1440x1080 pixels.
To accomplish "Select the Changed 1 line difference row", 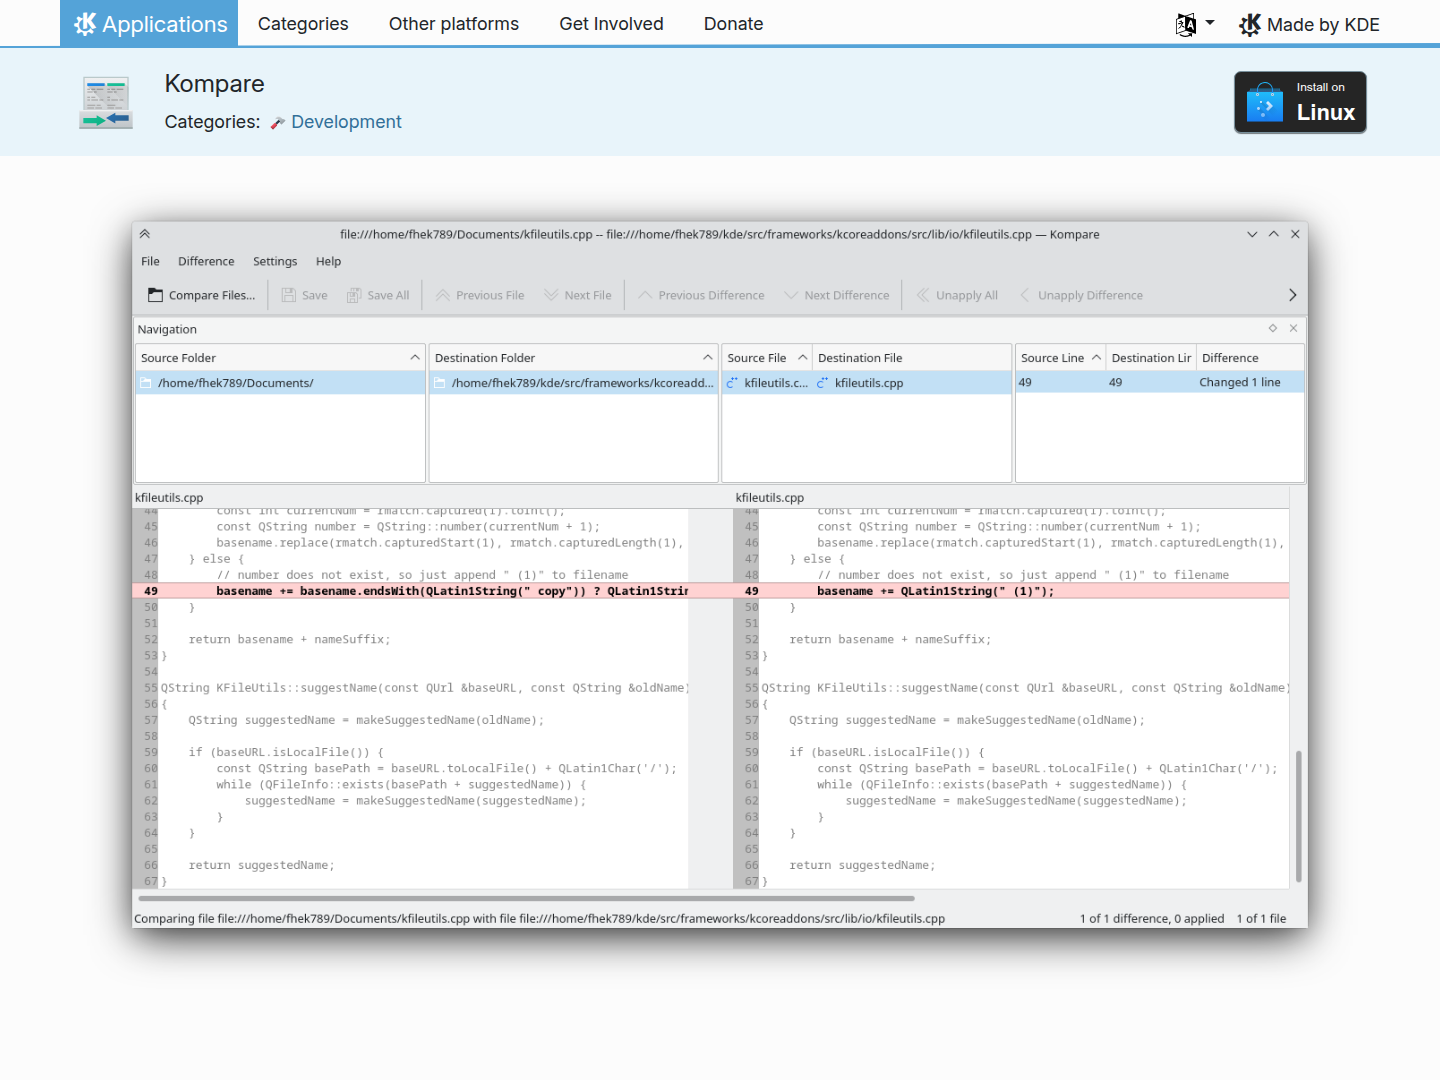I will click(x=1160, y=383).
